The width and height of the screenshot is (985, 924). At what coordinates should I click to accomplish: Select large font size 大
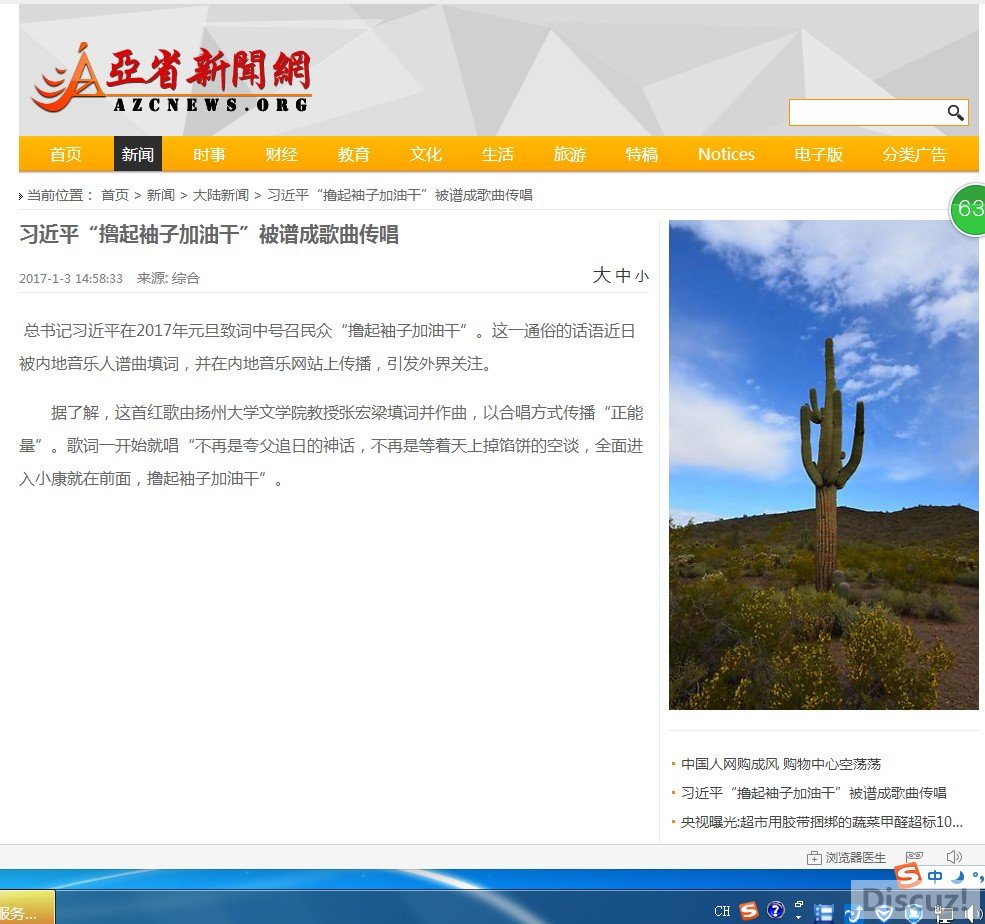pyautogui.click(x=601, y=275)
